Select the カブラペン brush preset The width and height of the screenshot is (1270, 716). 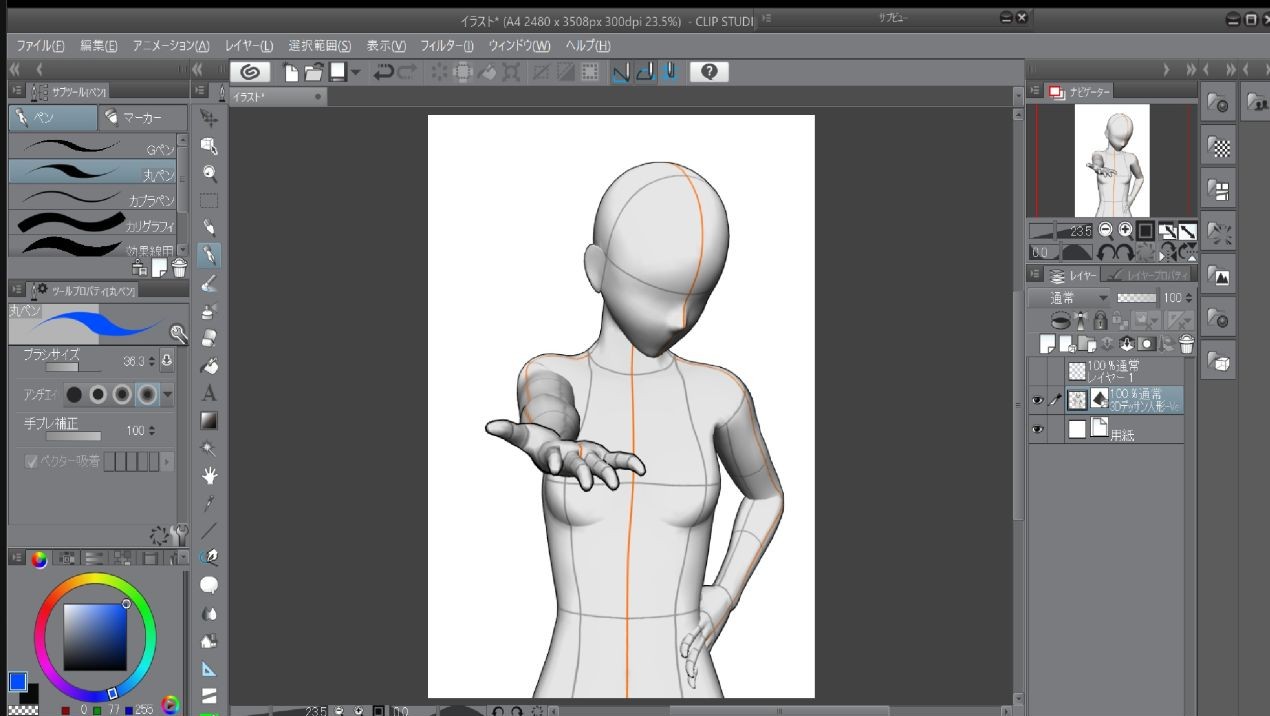[x=92, y=199]
